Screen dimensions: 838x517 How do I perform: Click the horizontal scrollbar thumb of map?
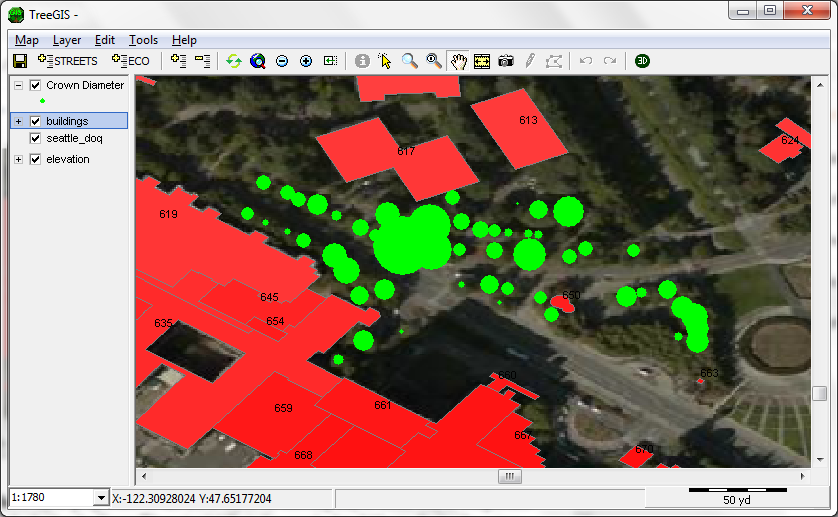click(x=509, y=476)
